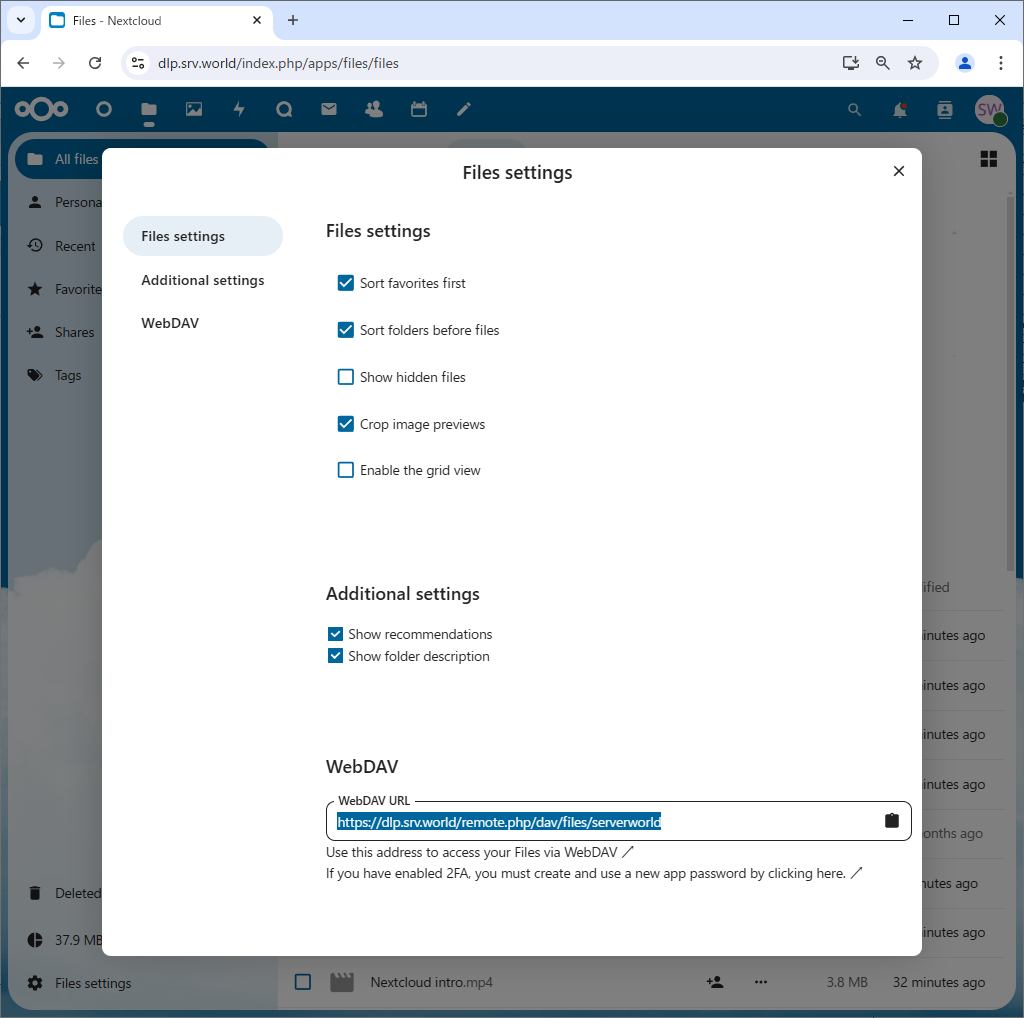Open the Contacts app icon
The image size is (1024, 1018).
[x=374, y=109]
